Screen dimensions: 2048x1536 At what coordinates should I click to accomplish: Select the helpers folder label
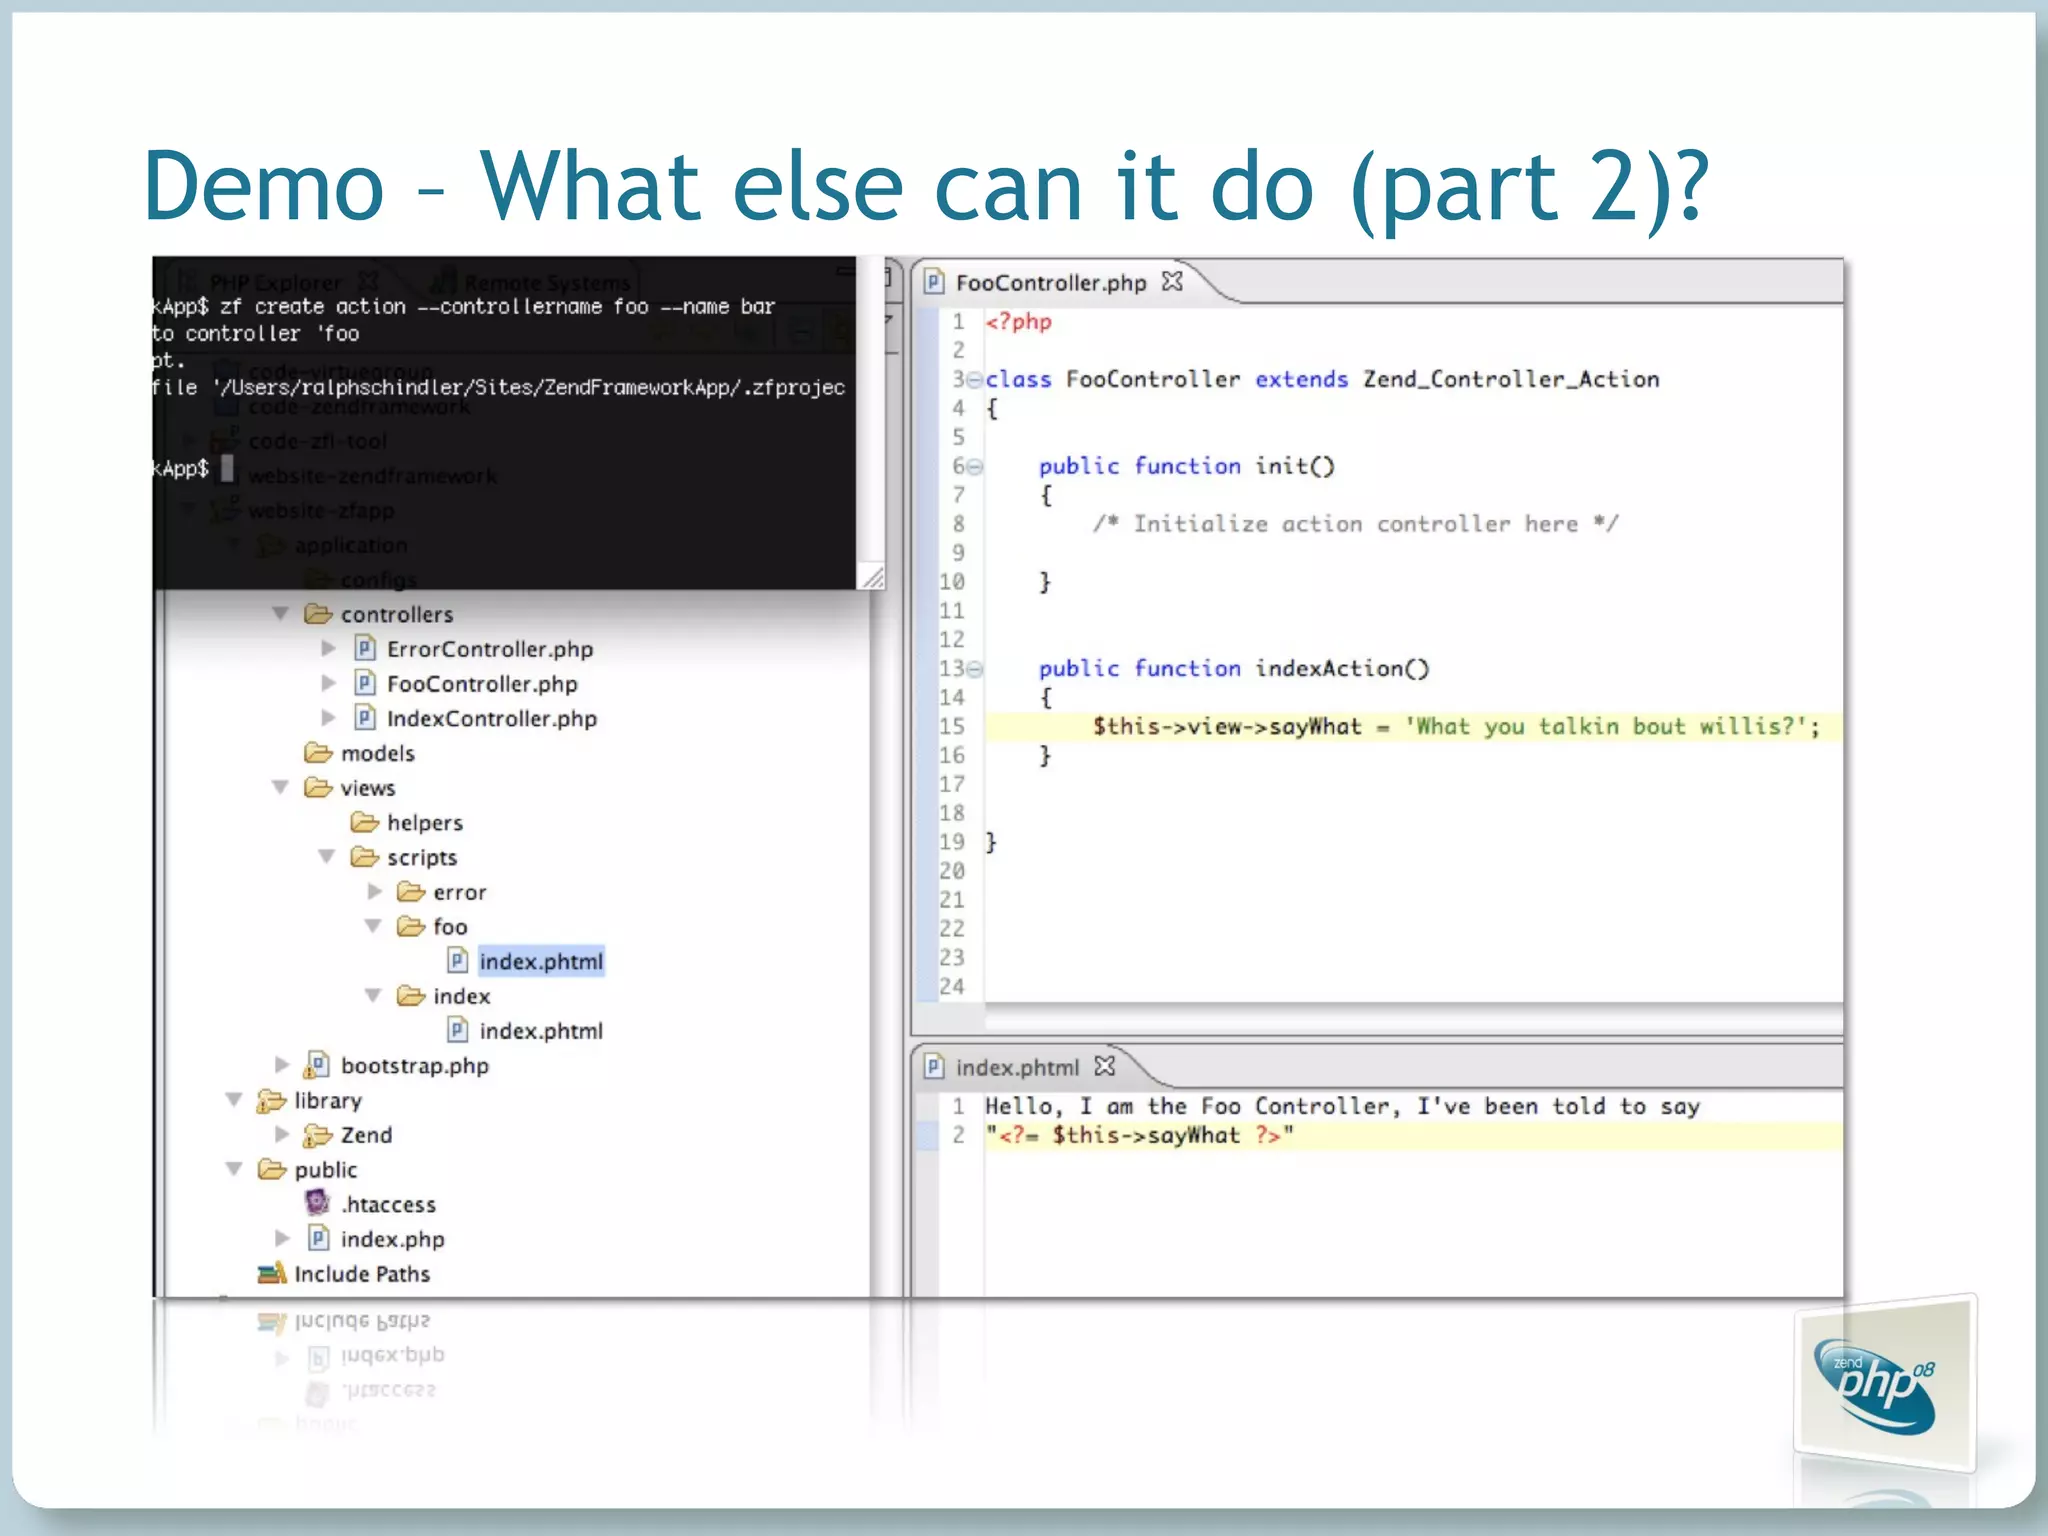(425, 823)
